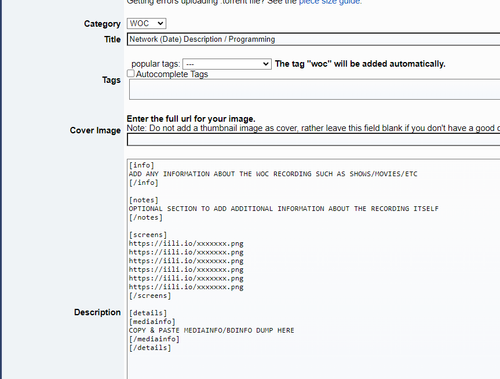The height and width of the screenshot is (379, 500).
Task: Click the [/details] closing tag line
Action: pos(150,348)
